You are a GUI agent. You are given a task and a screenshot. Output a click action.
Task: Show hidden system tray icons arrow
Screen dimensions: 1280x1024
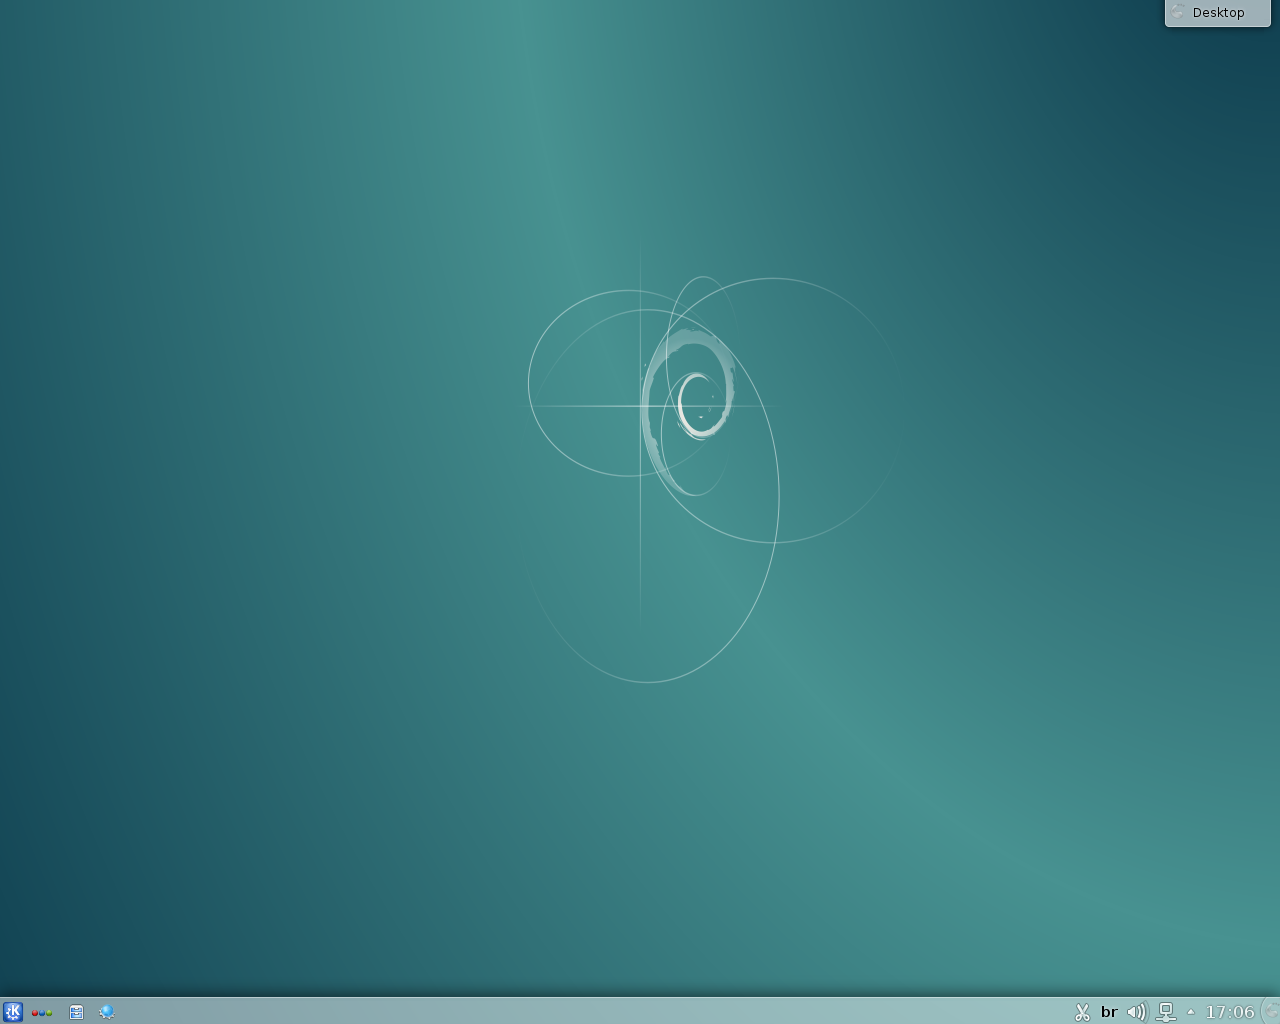[1190, 1012]
